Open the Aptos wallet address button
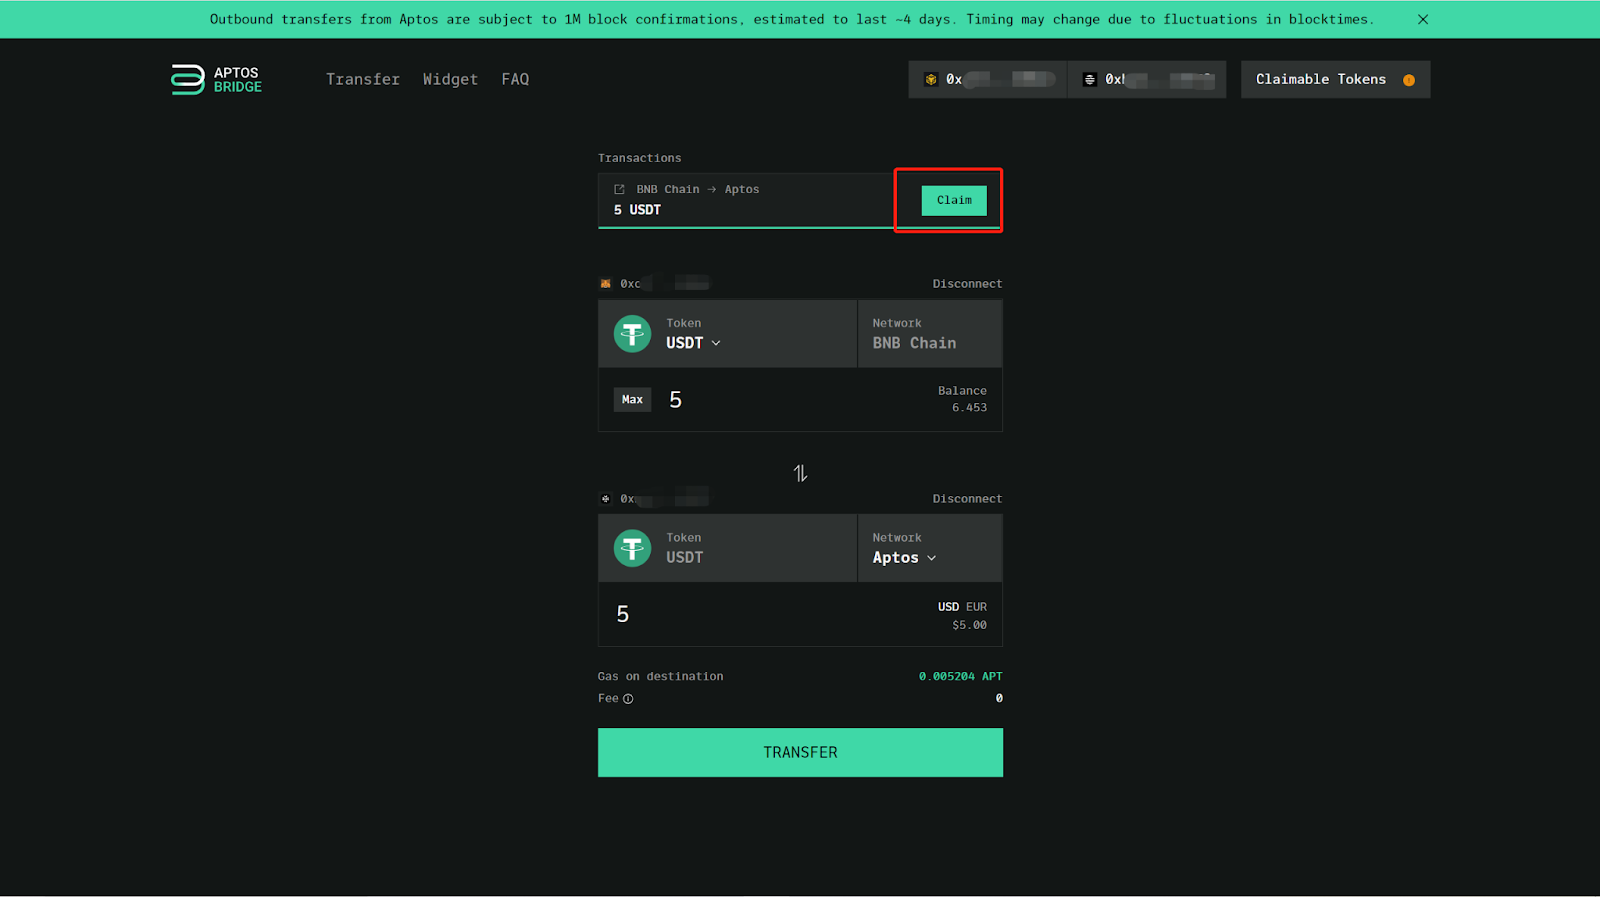Image resolution: width=1600 pixels, height=897 pixels. pyautogui.click(x=1147, y=79)
